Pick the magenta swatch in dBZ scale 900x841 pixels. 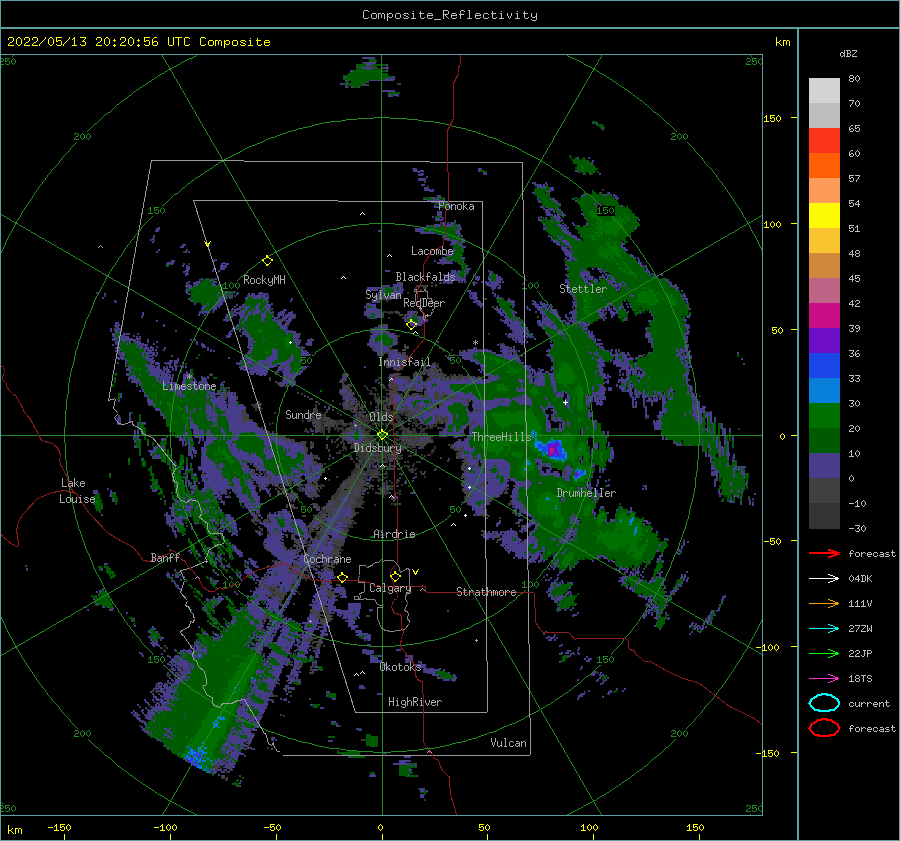point(824,315)
